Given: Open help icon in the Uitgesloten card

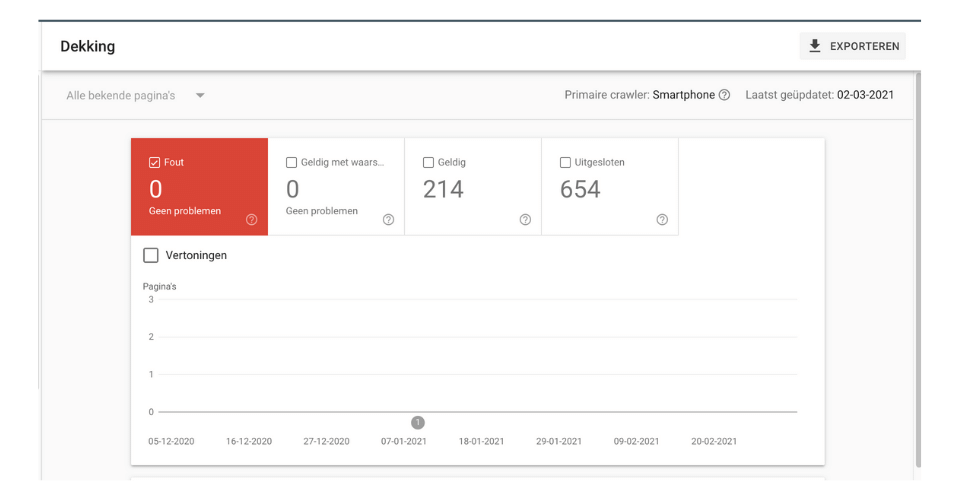Looking at the screenshot, I should click(662, 220).
